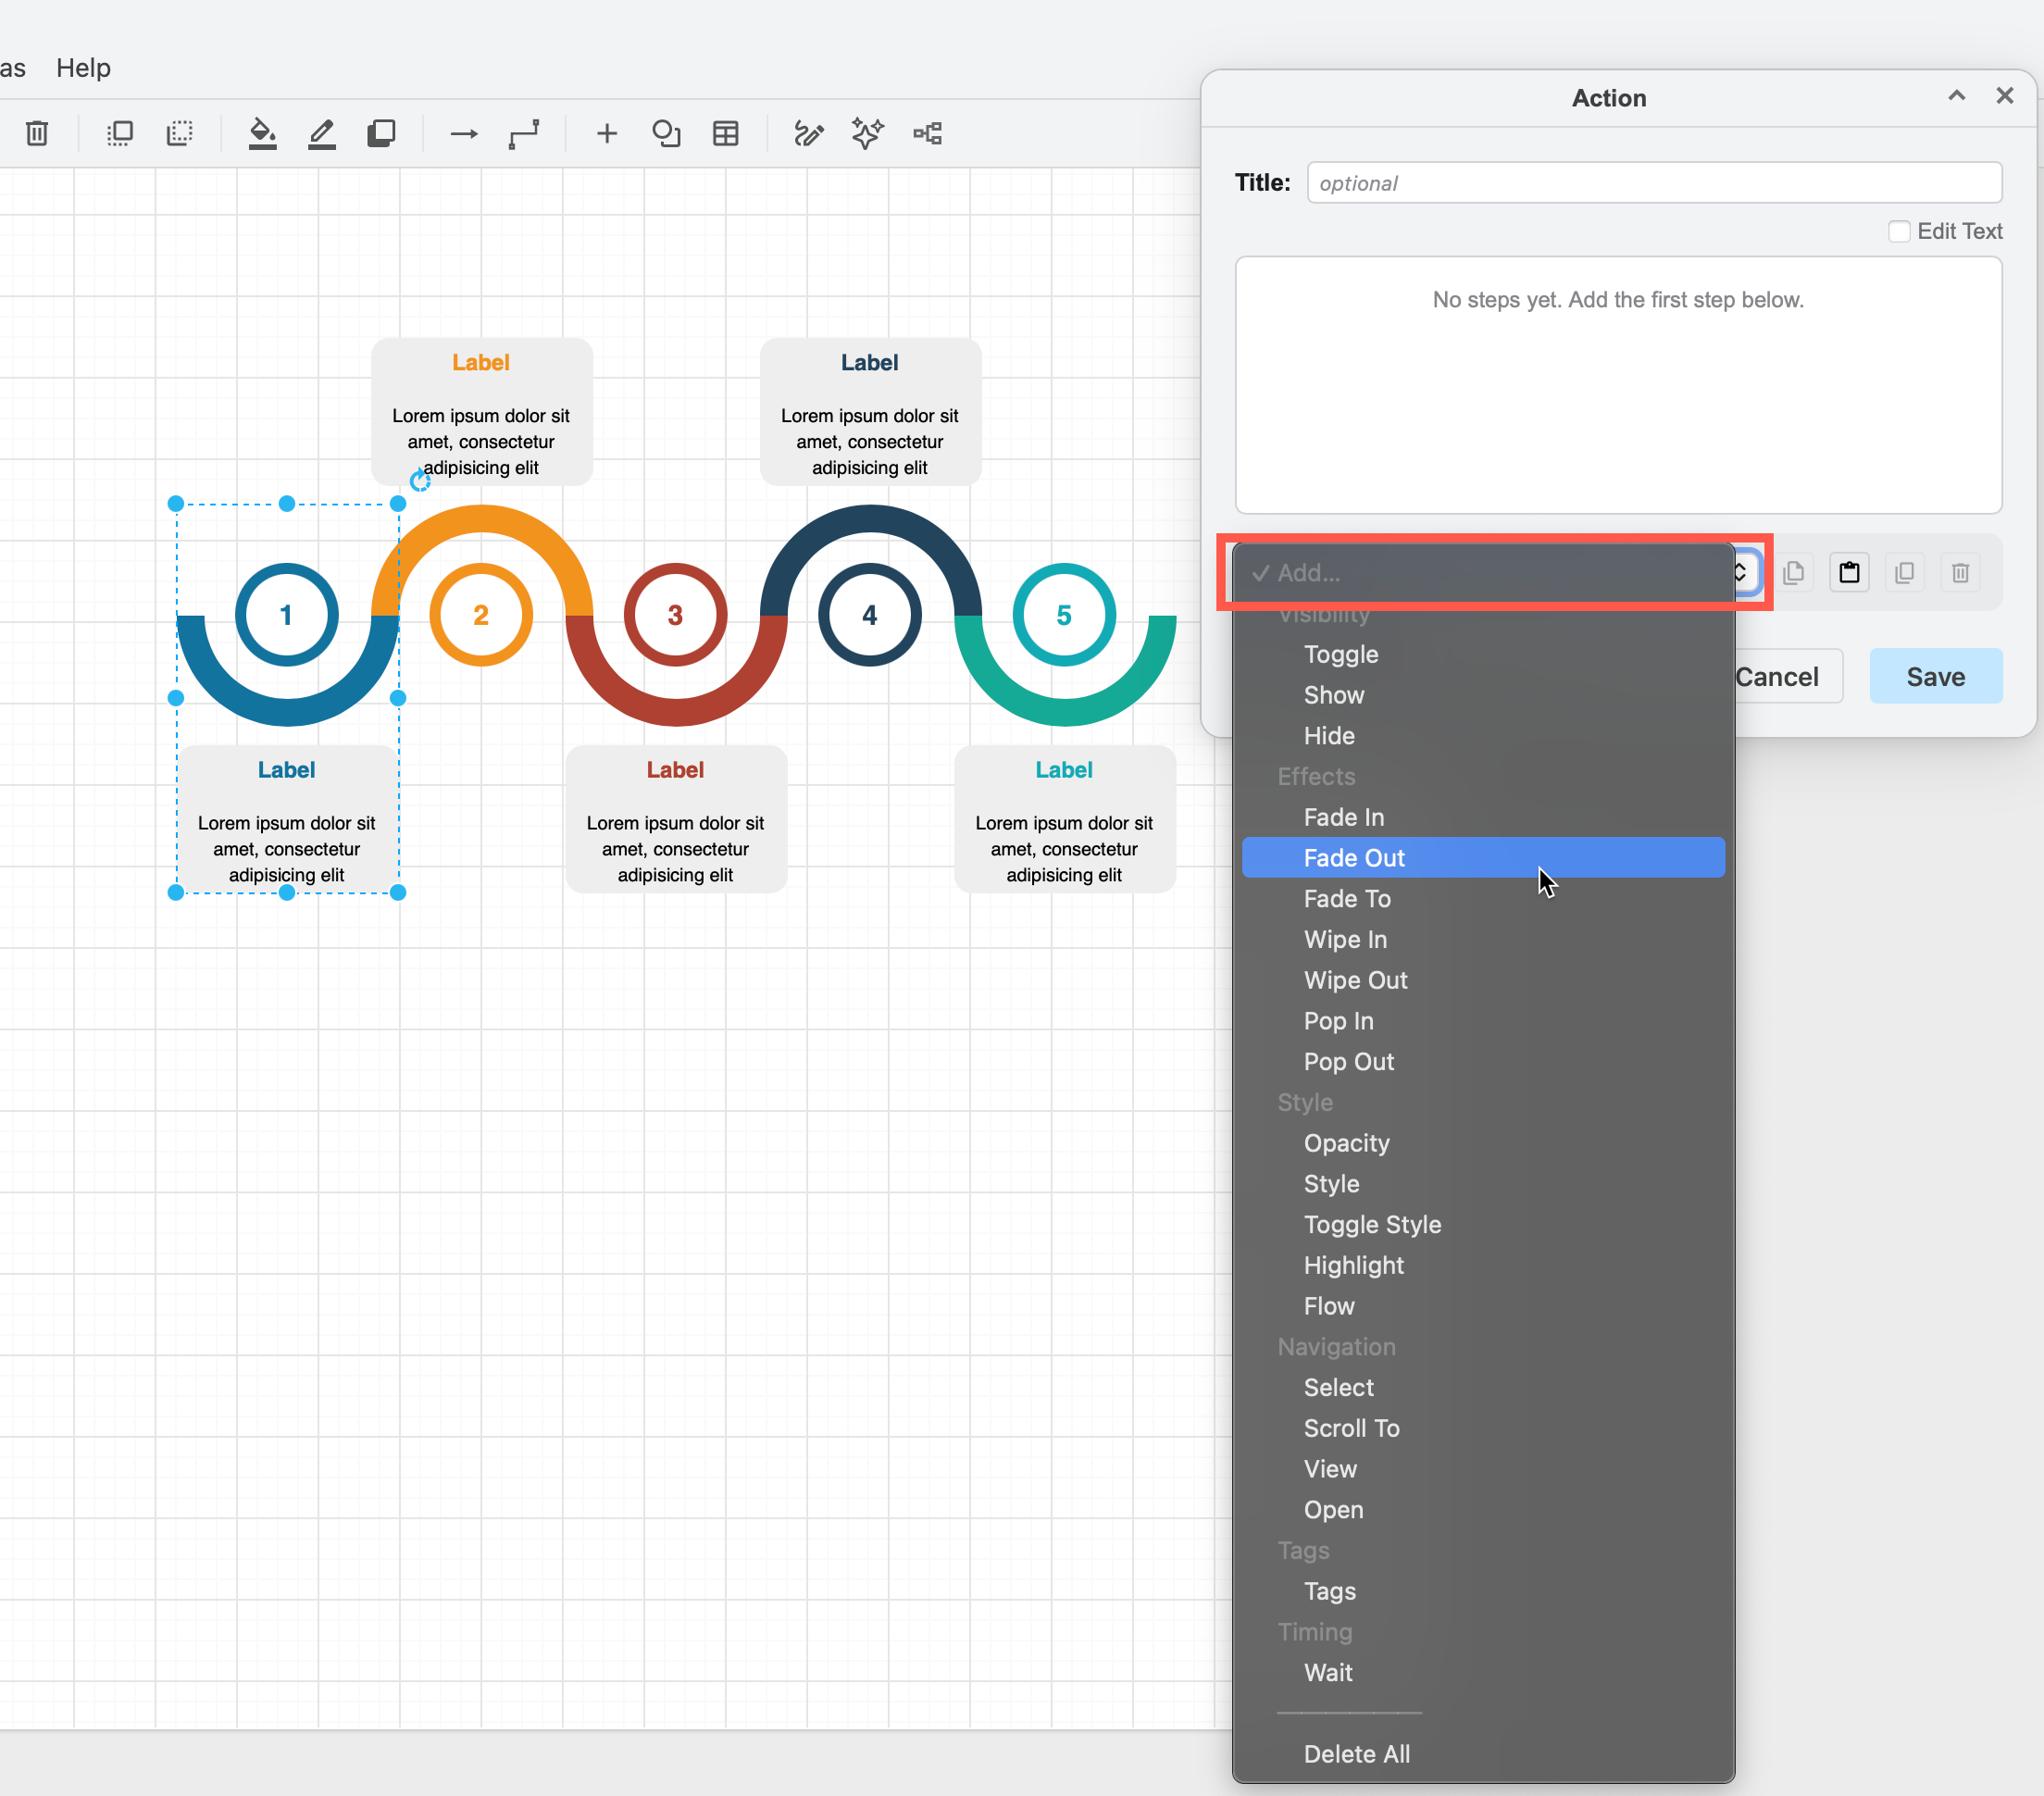2044x1796 pixels.
Task: Choose Scroll To option
Action: click(x=1483, y=1428)
